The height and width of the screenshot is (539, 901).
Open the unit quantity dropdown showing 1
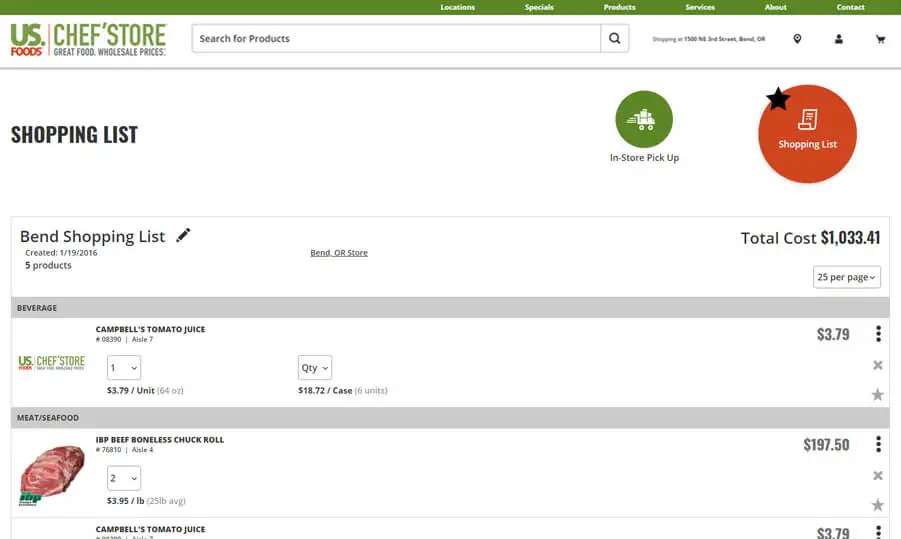(x=124, y=368)
